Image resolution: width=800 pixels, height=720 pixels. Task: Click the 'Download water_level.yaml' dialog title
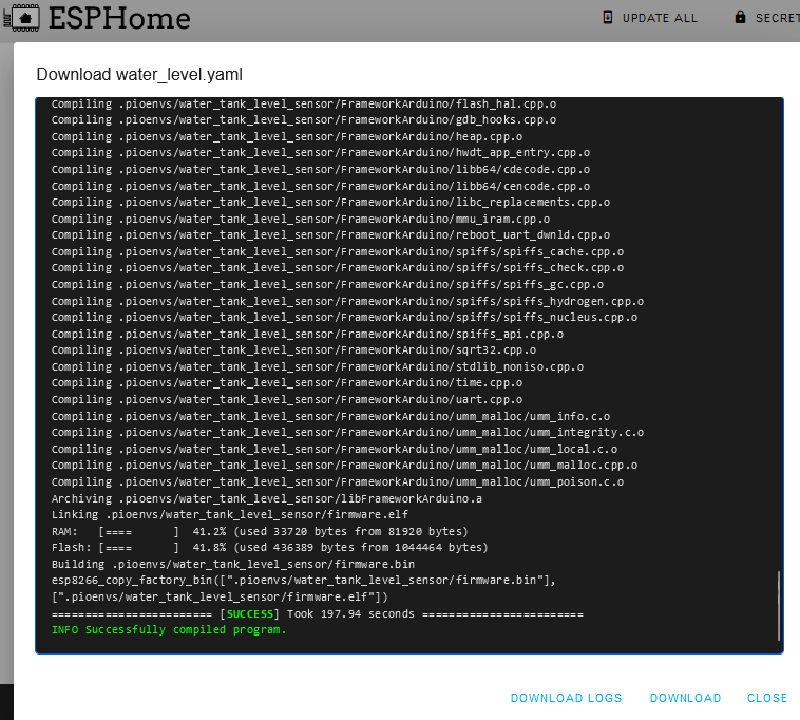[x=140, y=75]
